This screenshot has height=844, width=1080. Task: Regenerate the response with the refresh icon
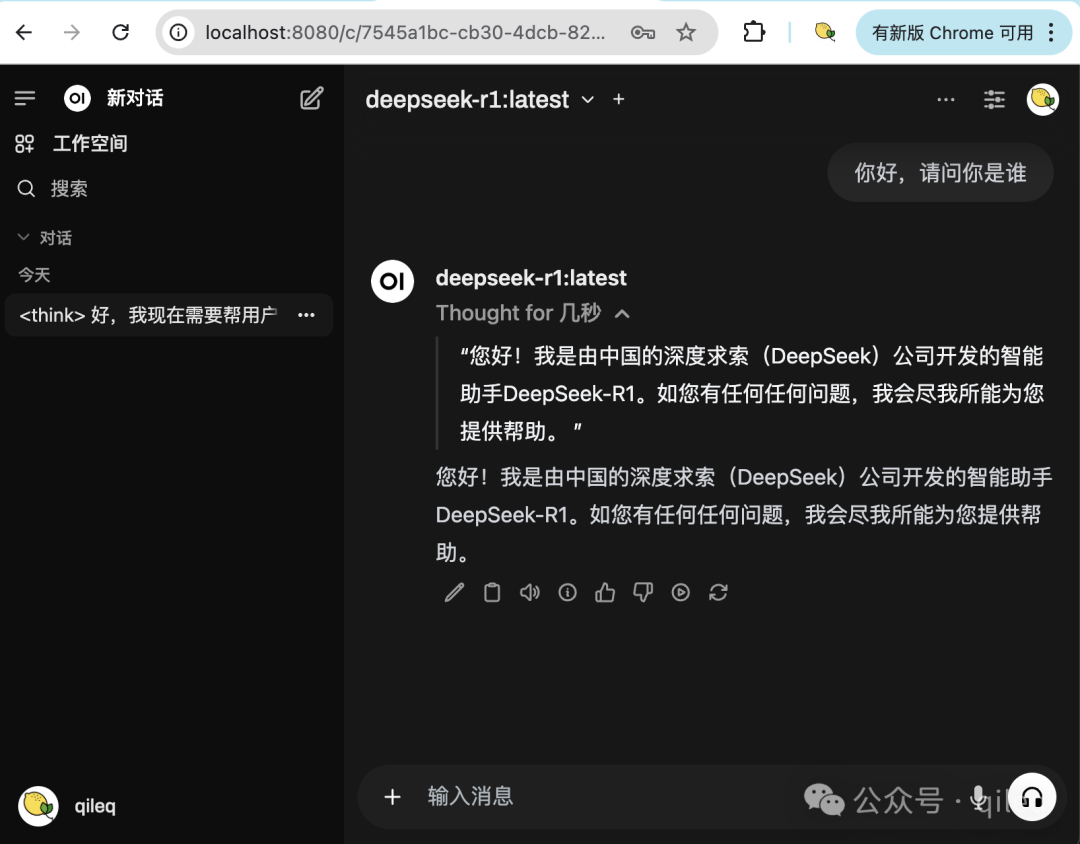tap(718, 593)
